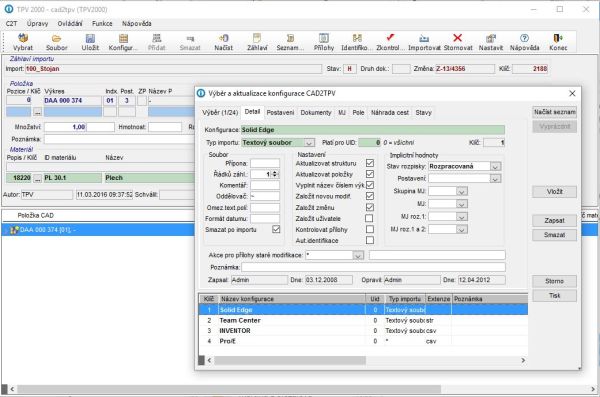Click the ellipsis button beside Pozice field

pos(37,112)
